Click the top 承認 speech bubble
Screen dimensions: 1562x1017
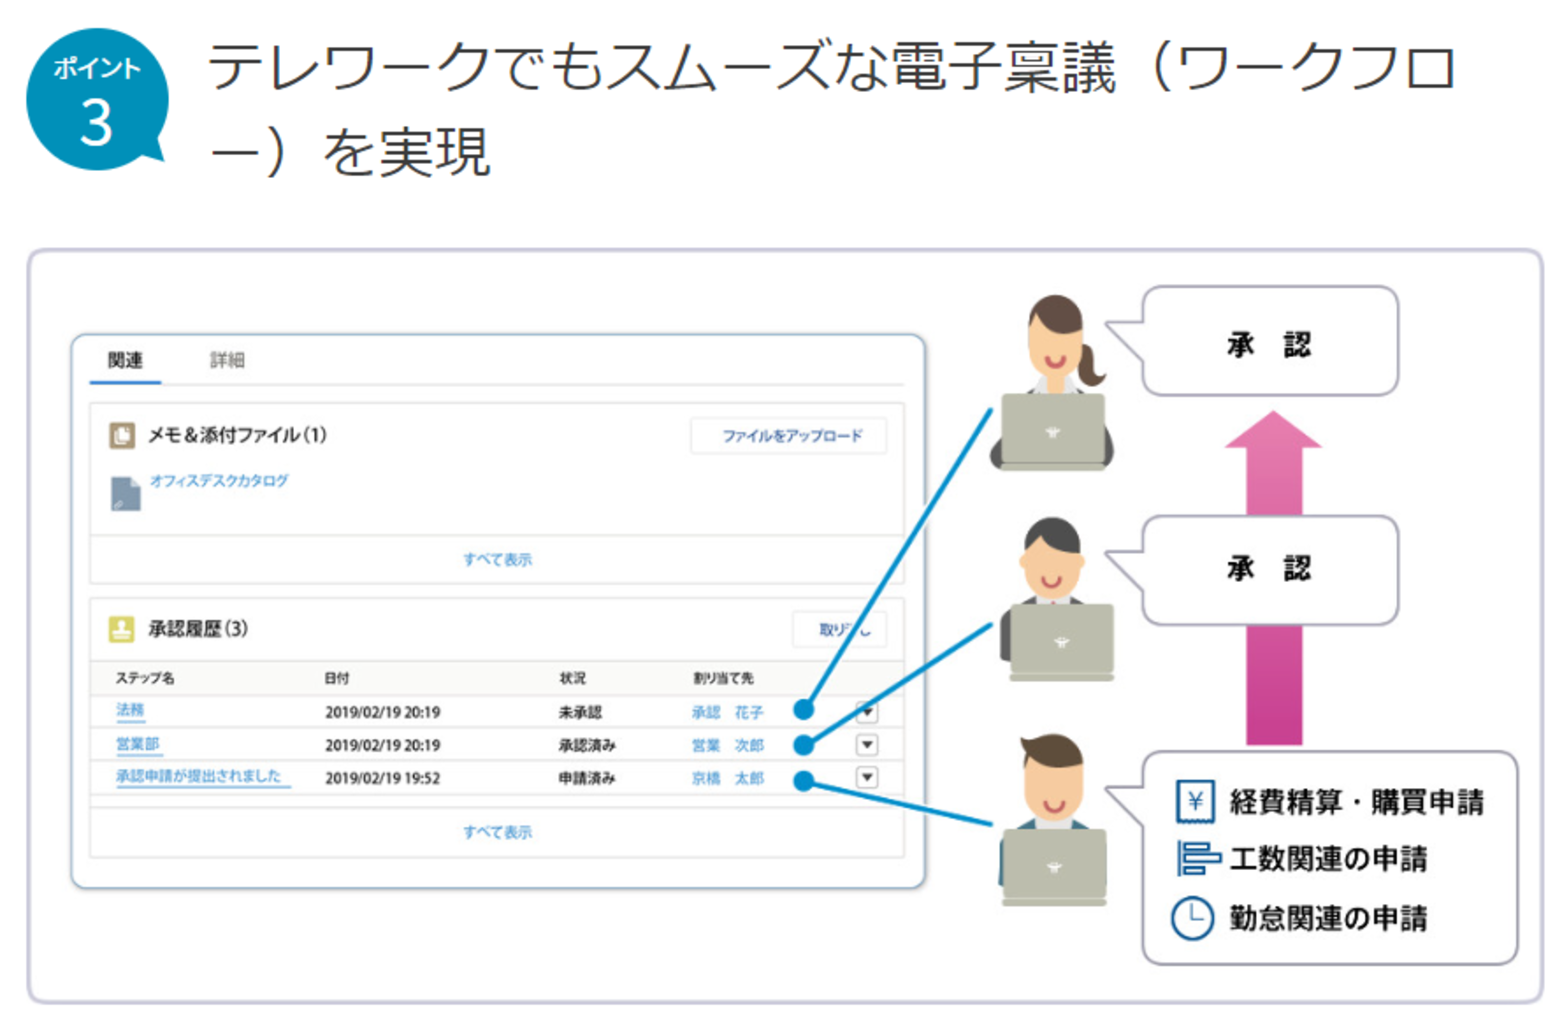[x=1270, y=342]
